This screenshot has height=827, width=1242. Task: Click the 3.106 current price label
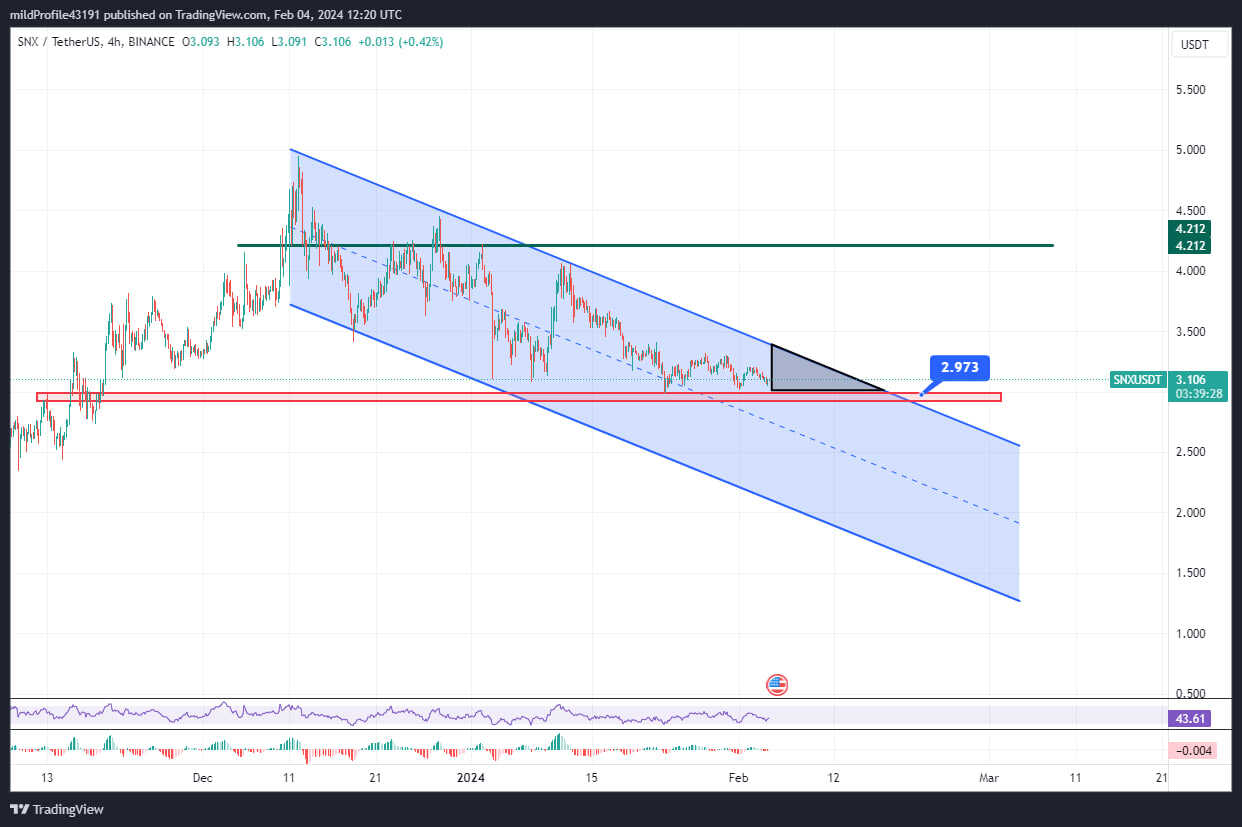1190,380
